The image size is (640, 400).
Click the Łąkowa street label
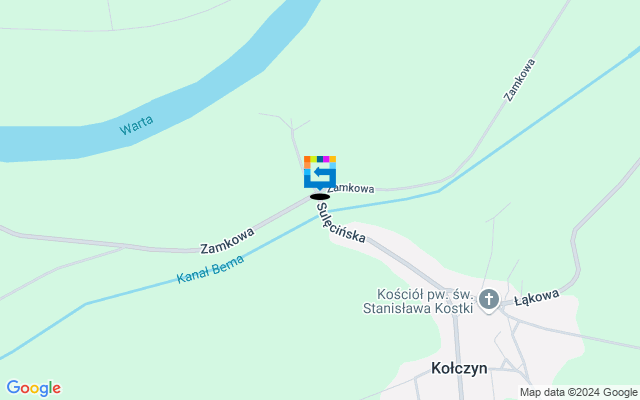[536, 298]
